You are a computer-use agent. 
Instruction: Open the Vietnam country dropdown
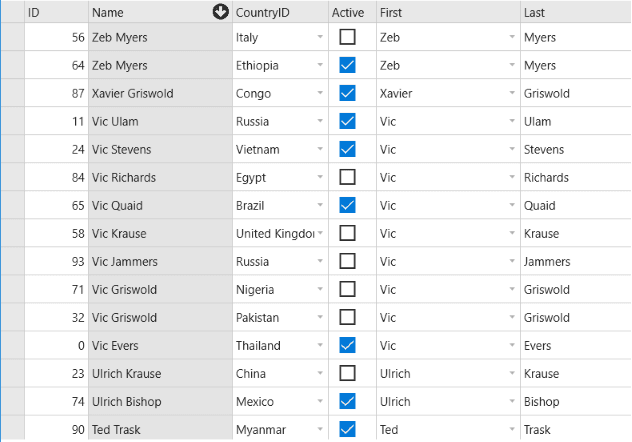click(x=320, y=149)
